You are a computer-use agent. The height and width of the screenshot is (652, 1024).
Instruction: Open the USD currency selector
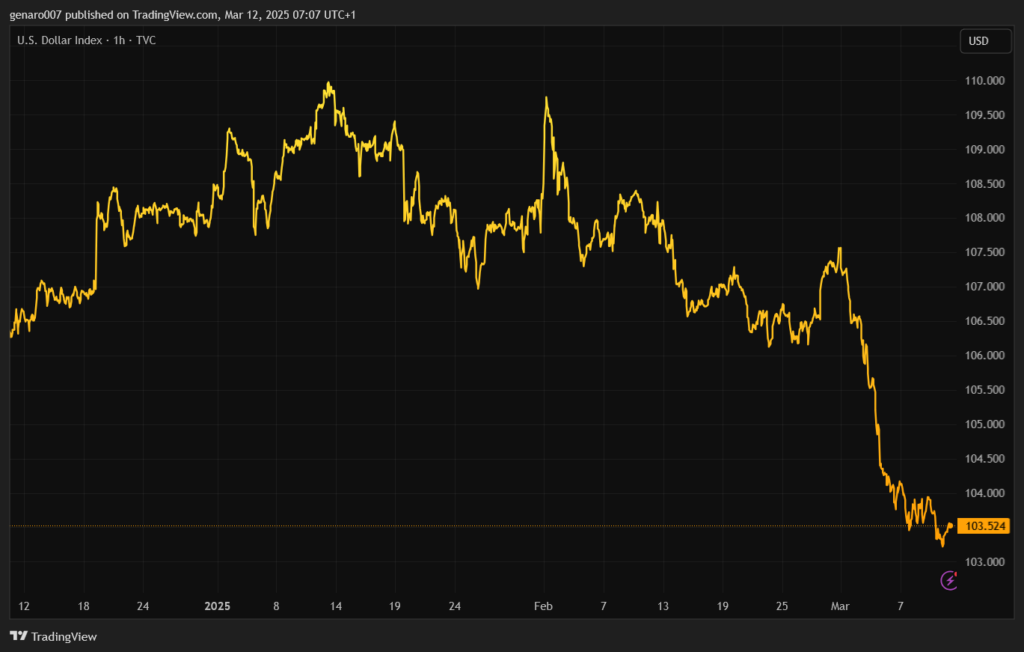tap(978, 41)
